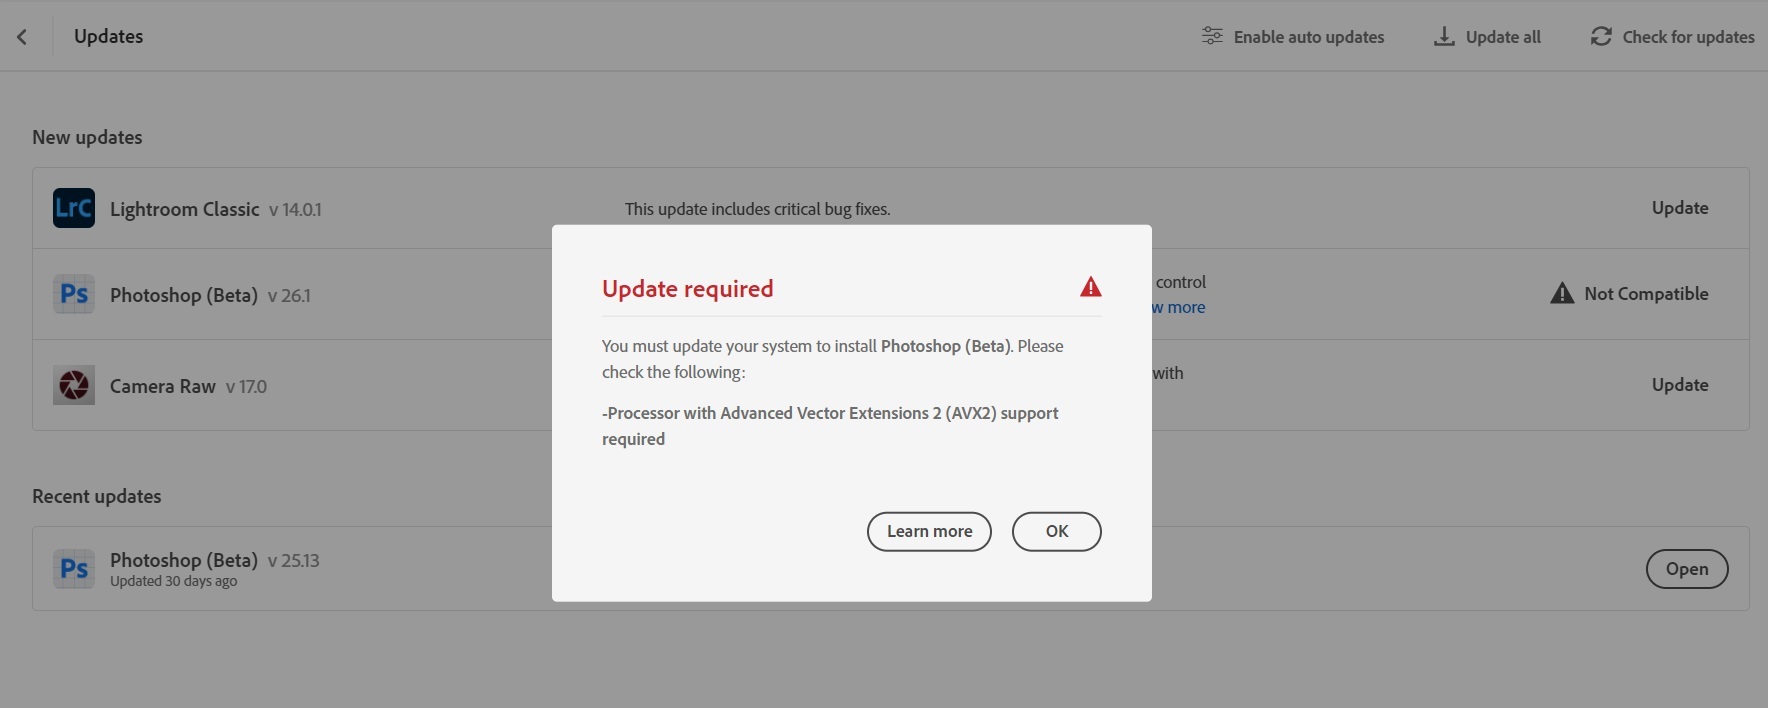
Task: Click the Updates page title
Action: [x=108, y=36]
